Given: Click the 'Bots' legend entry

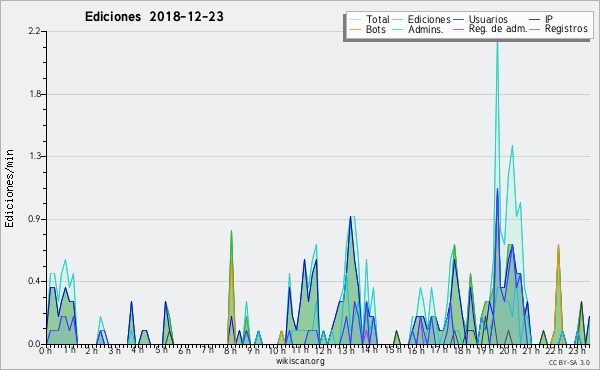Looking at the screenshot, I should [x=375, y=29].
